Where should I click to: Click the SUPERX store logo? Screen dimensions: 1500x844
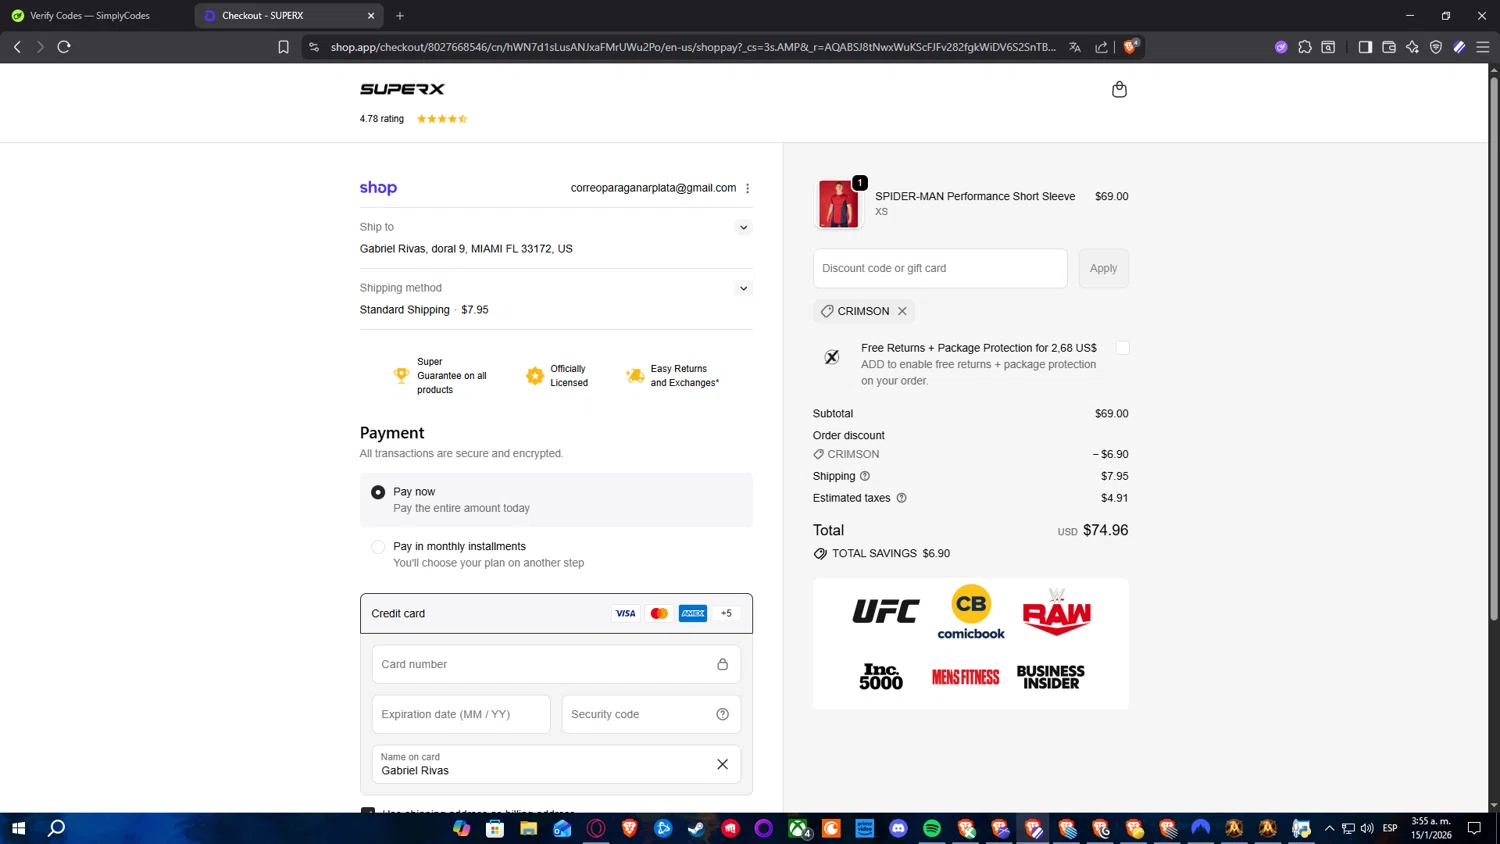[402, 89]
